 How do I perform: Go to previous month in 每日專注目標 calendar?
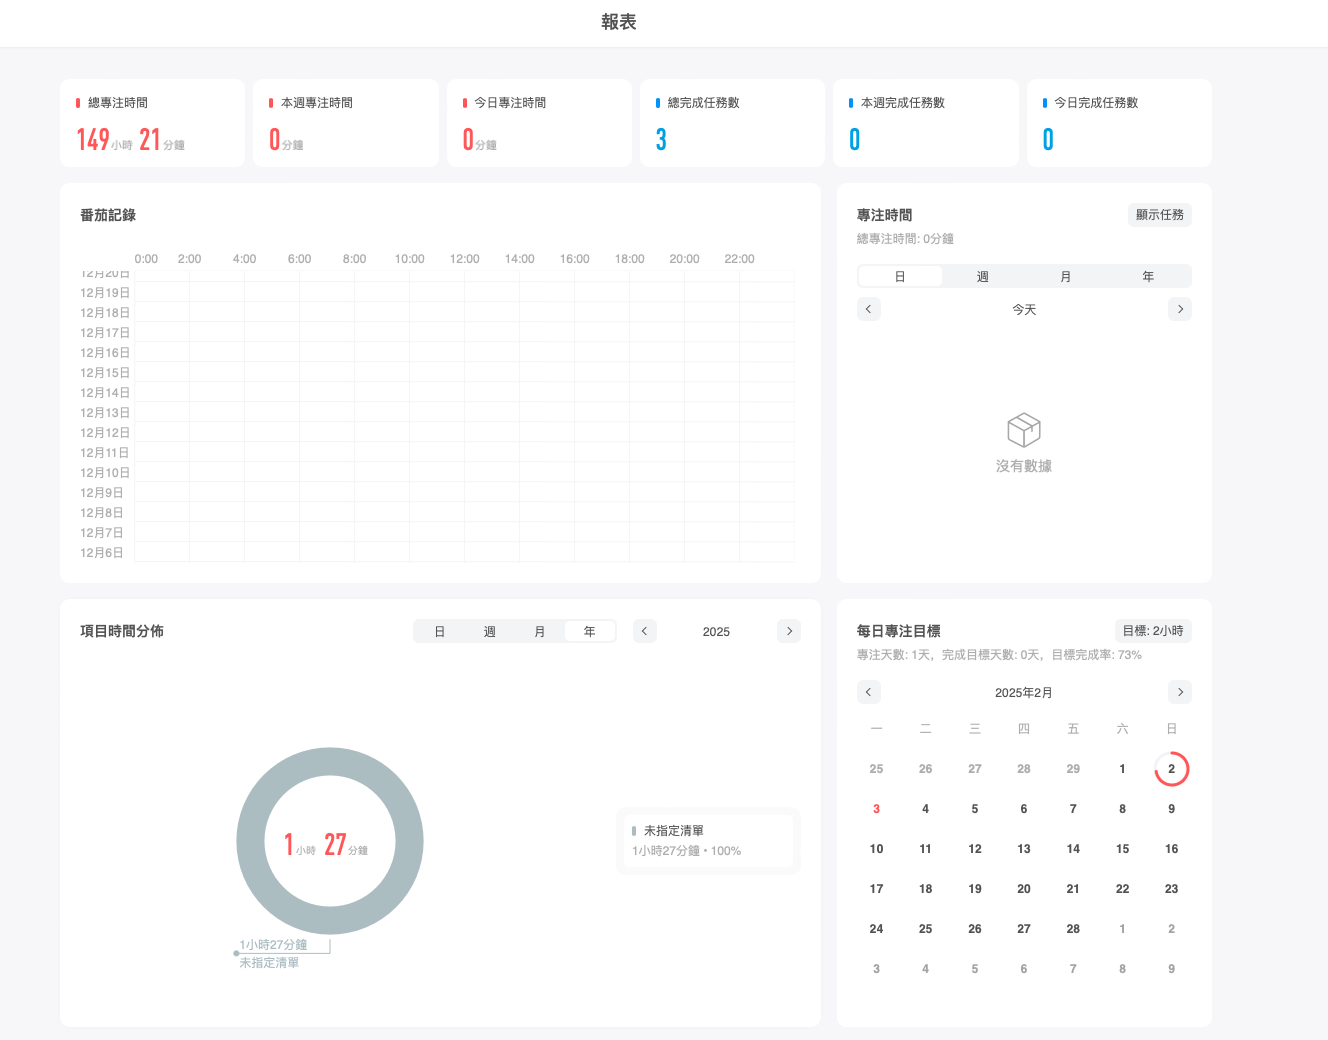point(869,691)
